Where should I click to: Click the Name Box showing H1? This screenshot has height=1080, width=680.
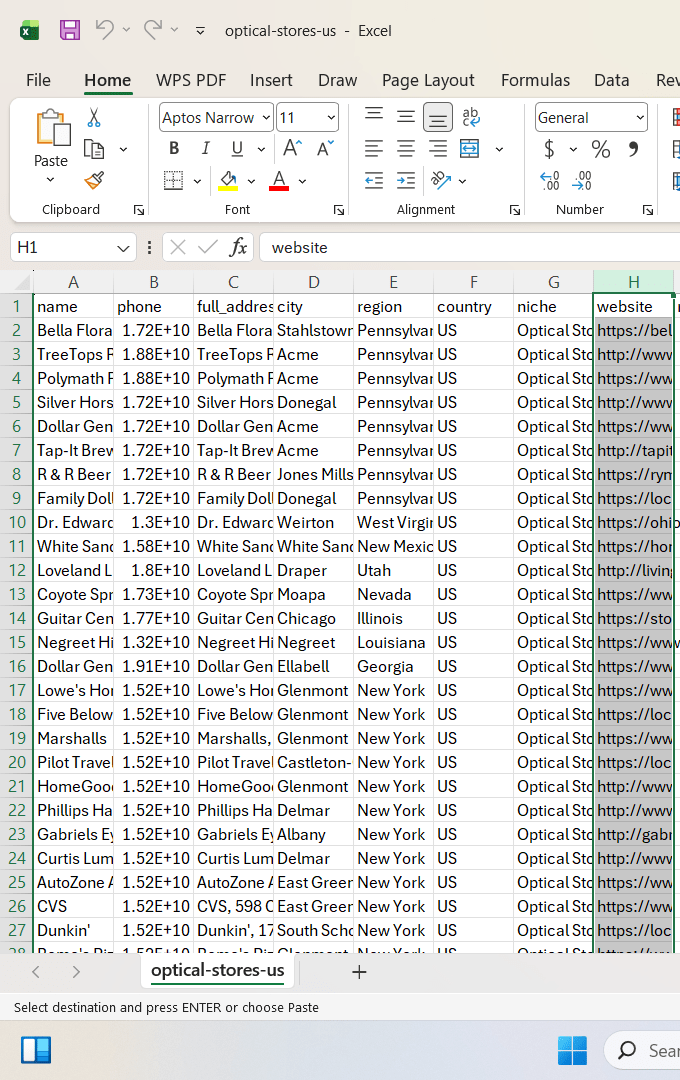72,247
